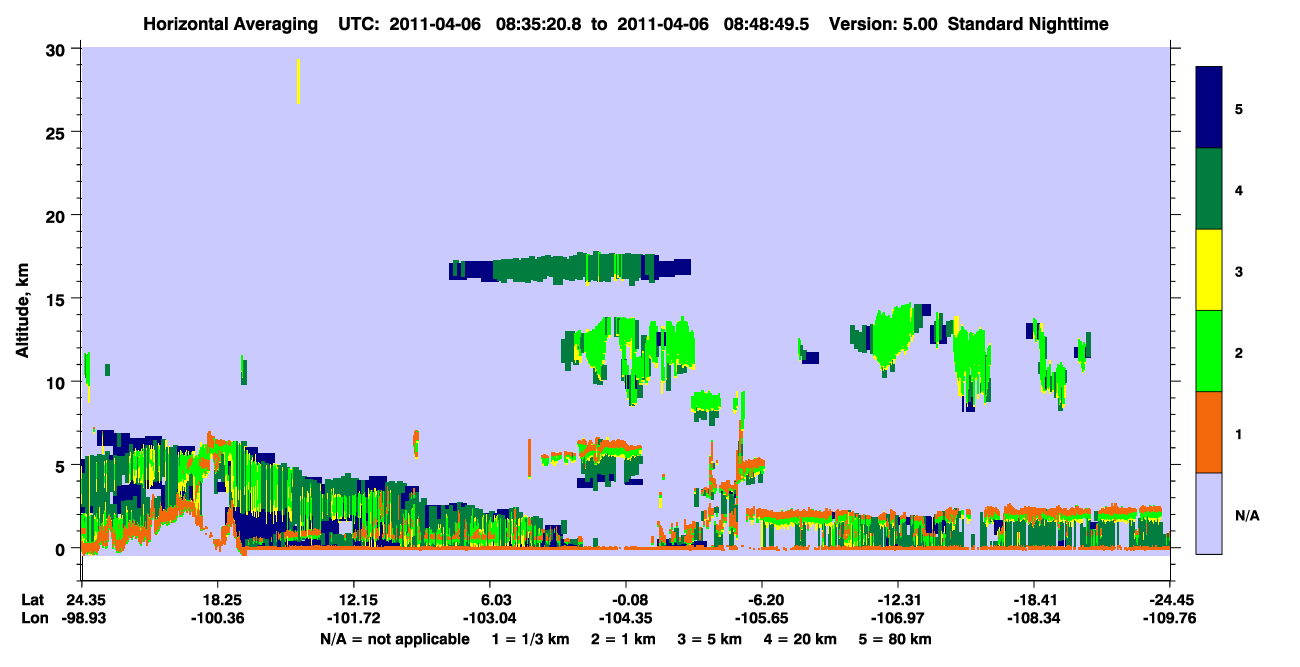Click 'Version: 5.00' in the title
This screenshot has height=667, width=1300.
pyautogui.click(x=883, y=24)
